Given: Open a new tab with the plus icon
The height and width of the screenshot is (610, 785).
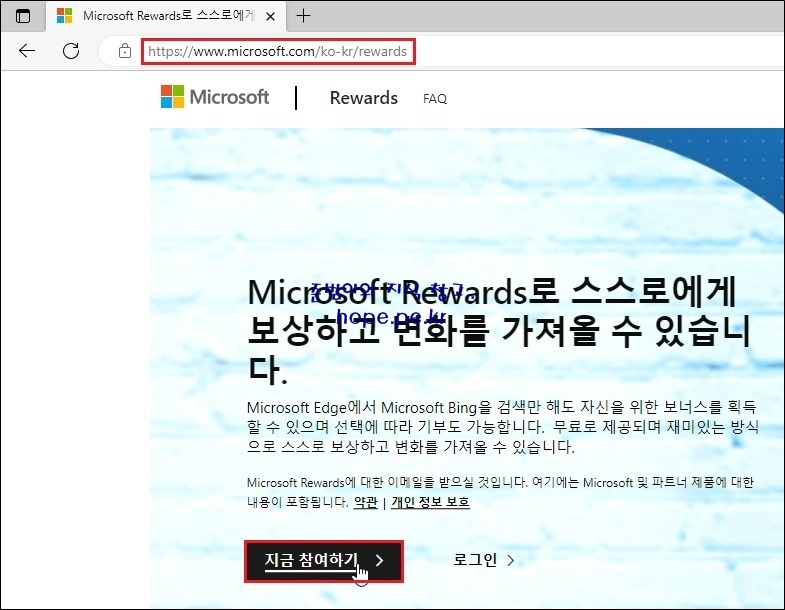Looking at the screenshot, I should point(303,16).
